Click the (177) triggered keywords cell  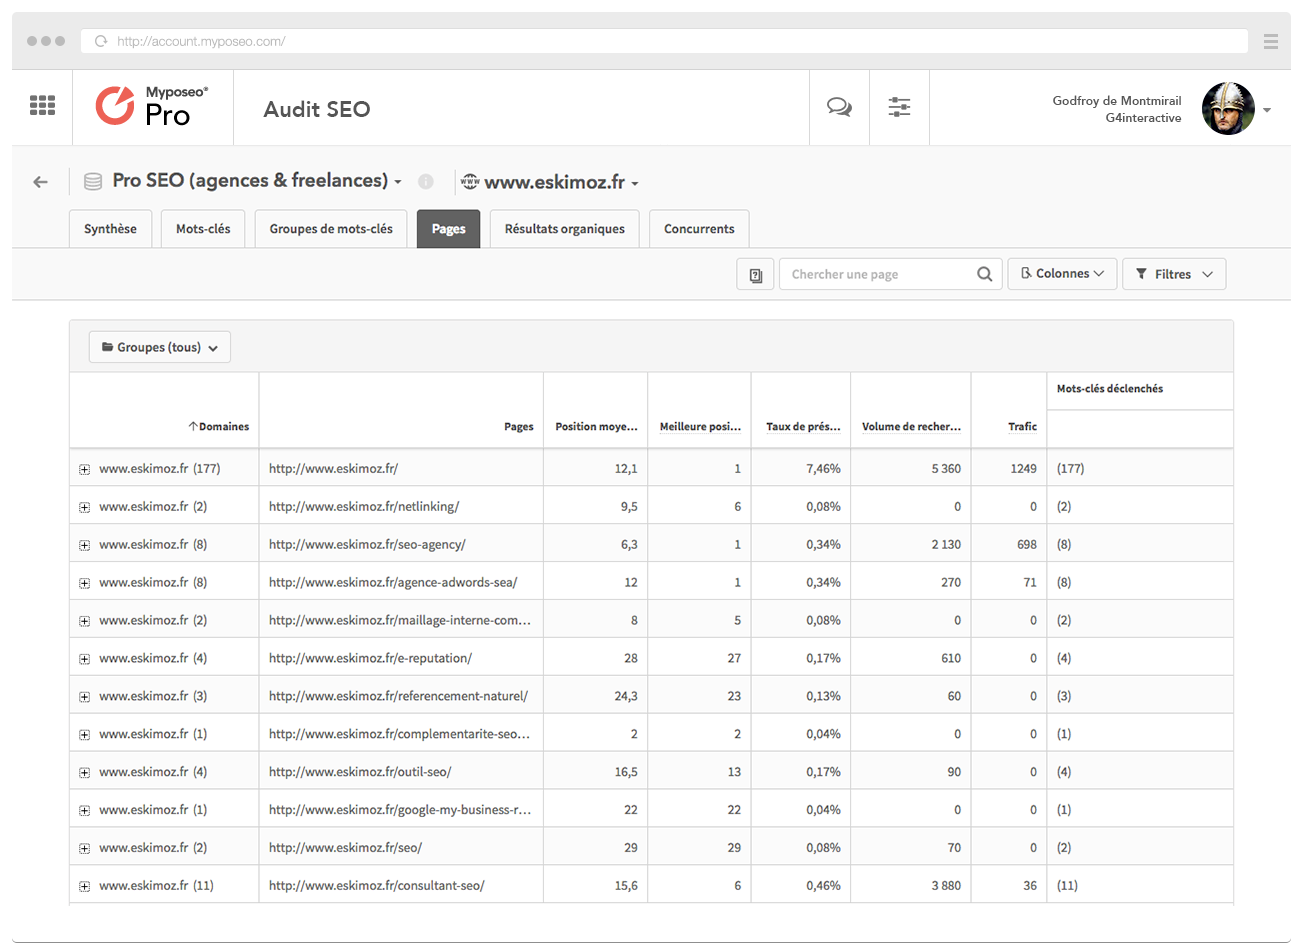click(1070, 468)
